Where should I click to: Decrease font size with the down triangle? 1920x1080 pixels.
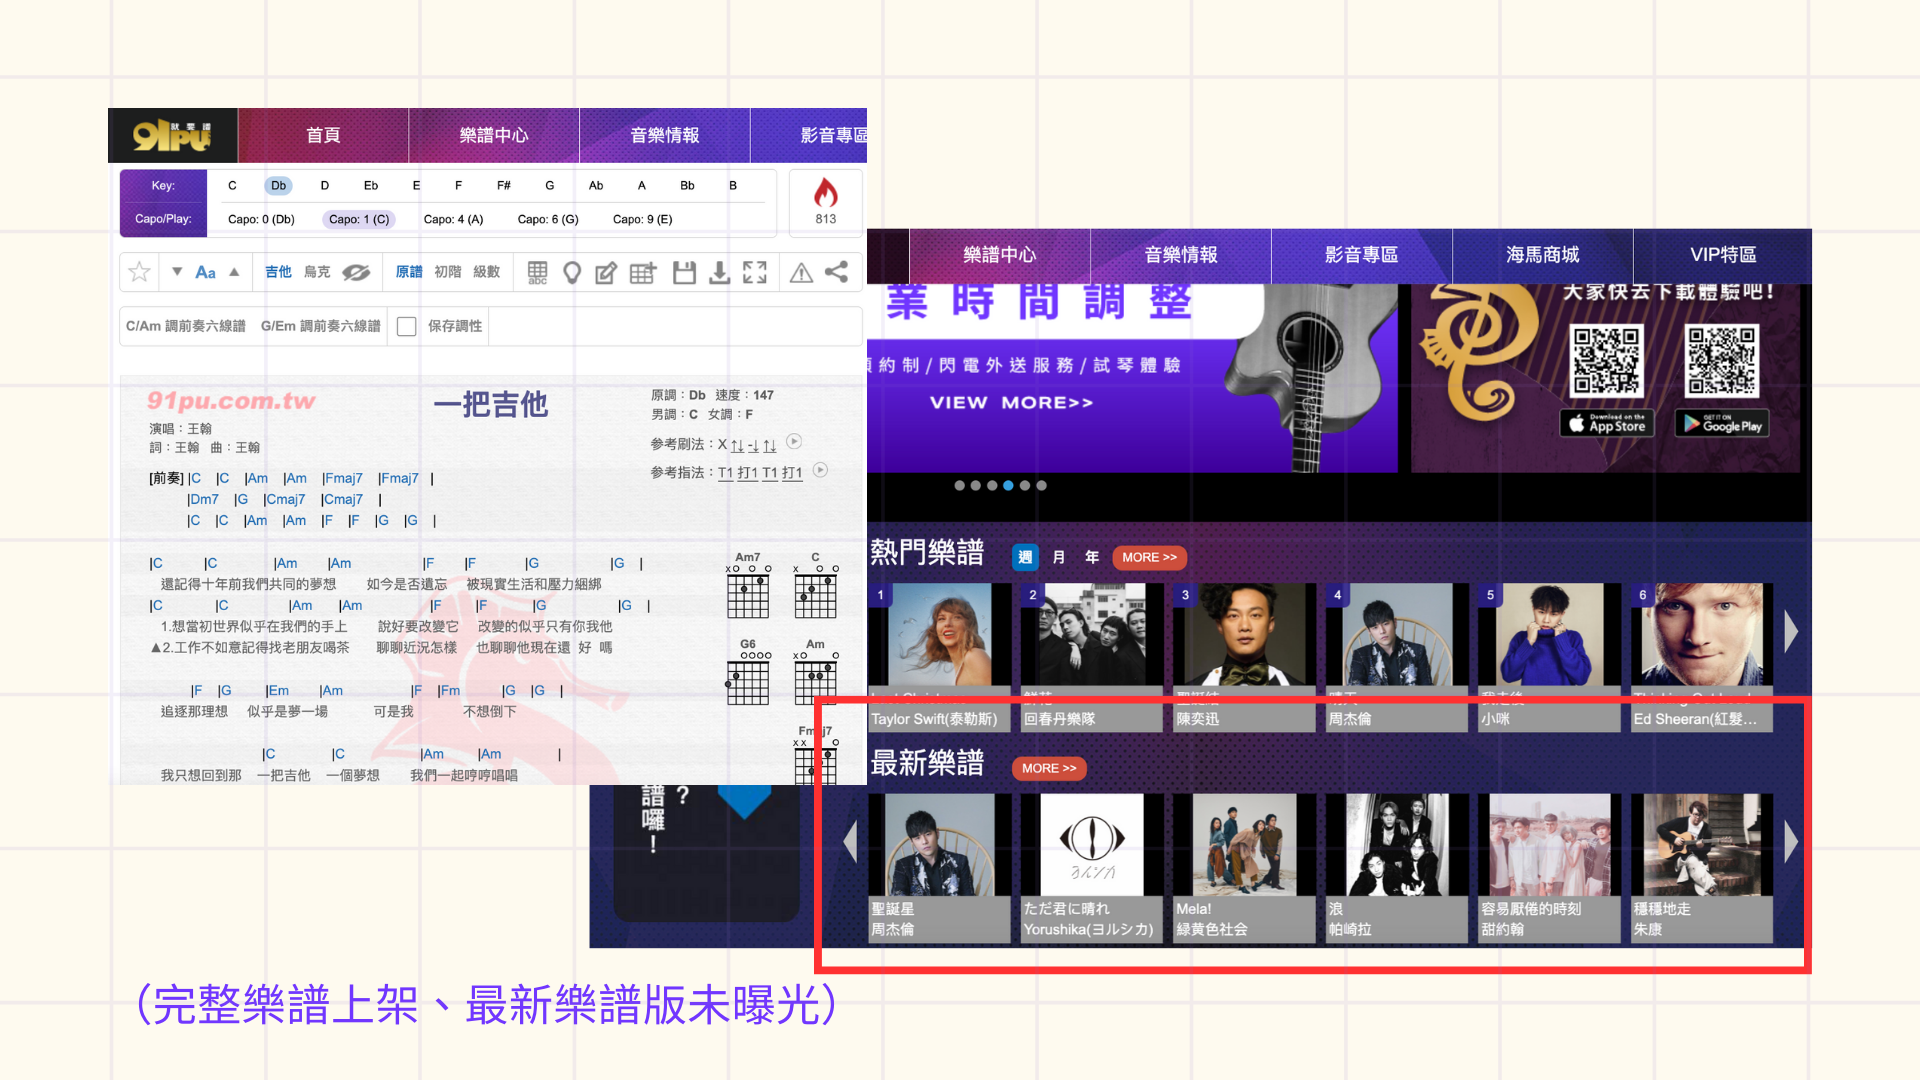tap(177, 271)
